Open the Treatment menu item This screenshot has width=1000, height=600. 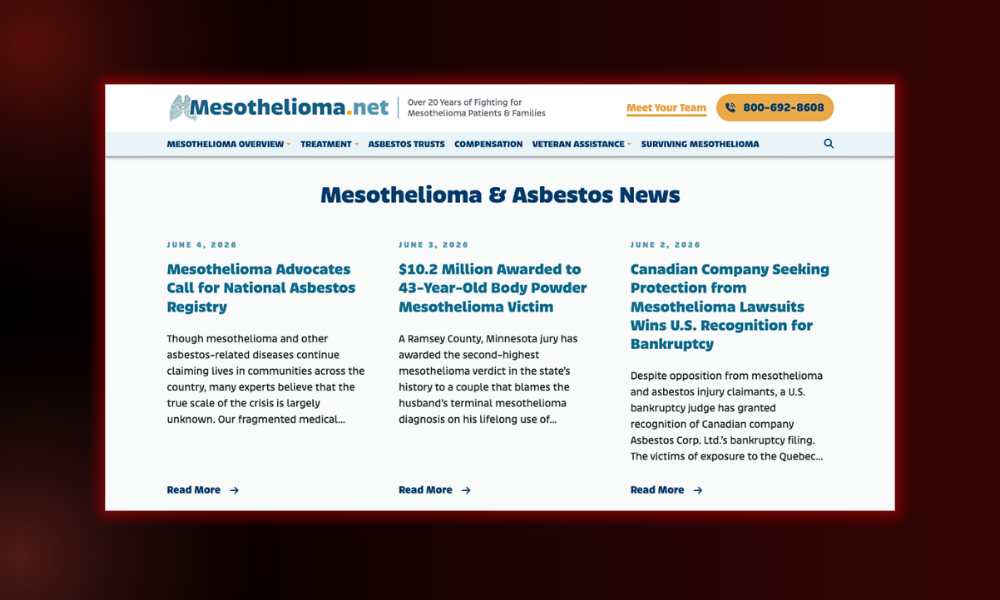coord(326,144)
